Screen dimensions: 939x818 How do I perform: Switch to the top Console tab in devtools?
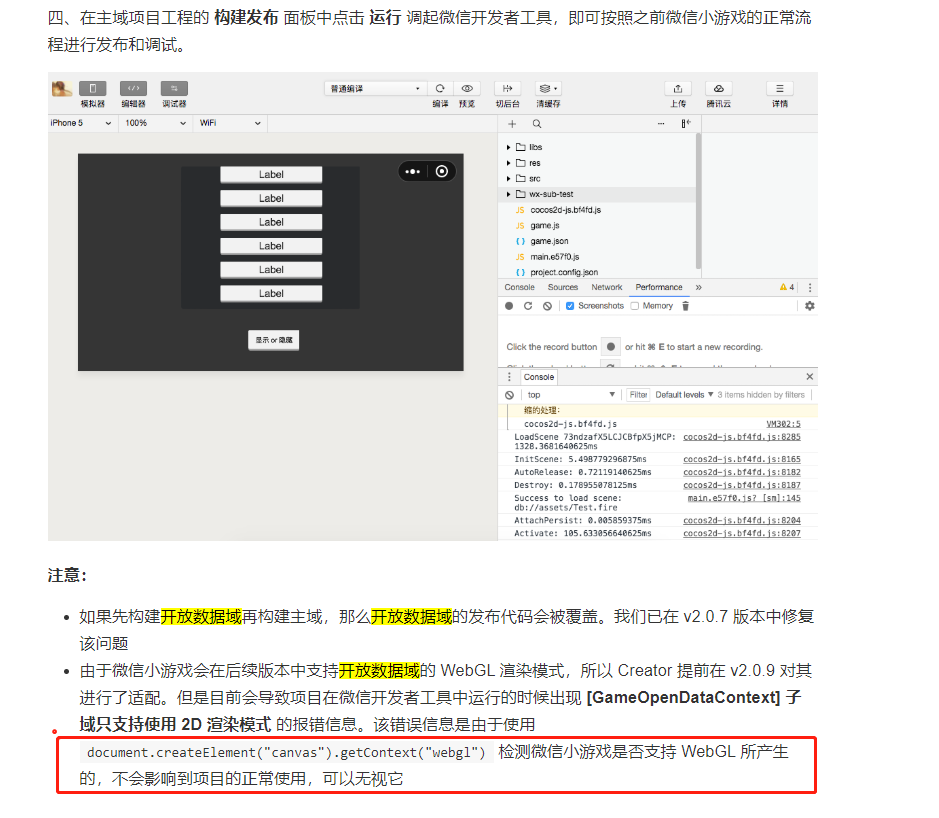(x=519, y=287)
